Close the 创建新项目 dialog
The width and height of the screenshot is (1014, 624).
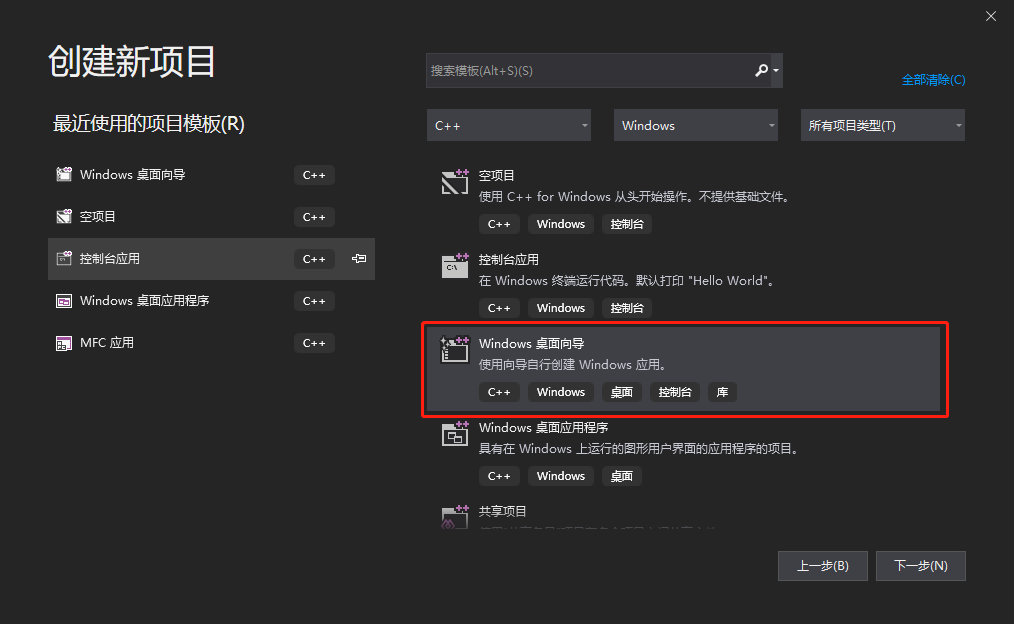pos(991,16)
